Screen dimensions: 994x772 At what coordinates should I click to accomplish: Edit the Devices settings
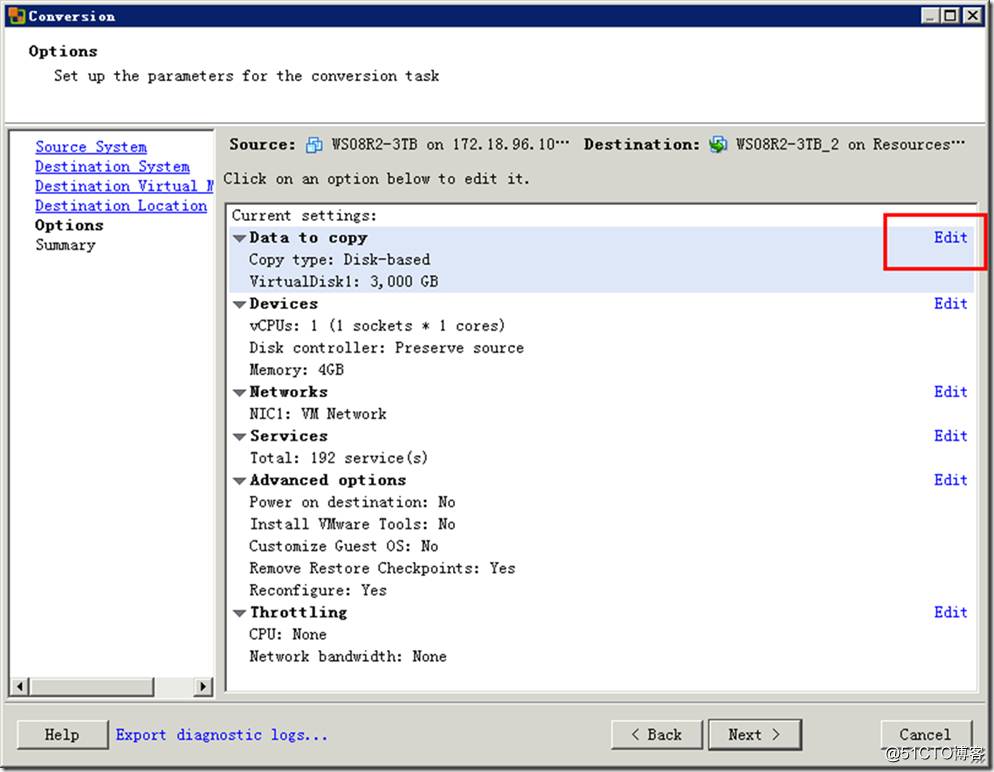(950, 303)
